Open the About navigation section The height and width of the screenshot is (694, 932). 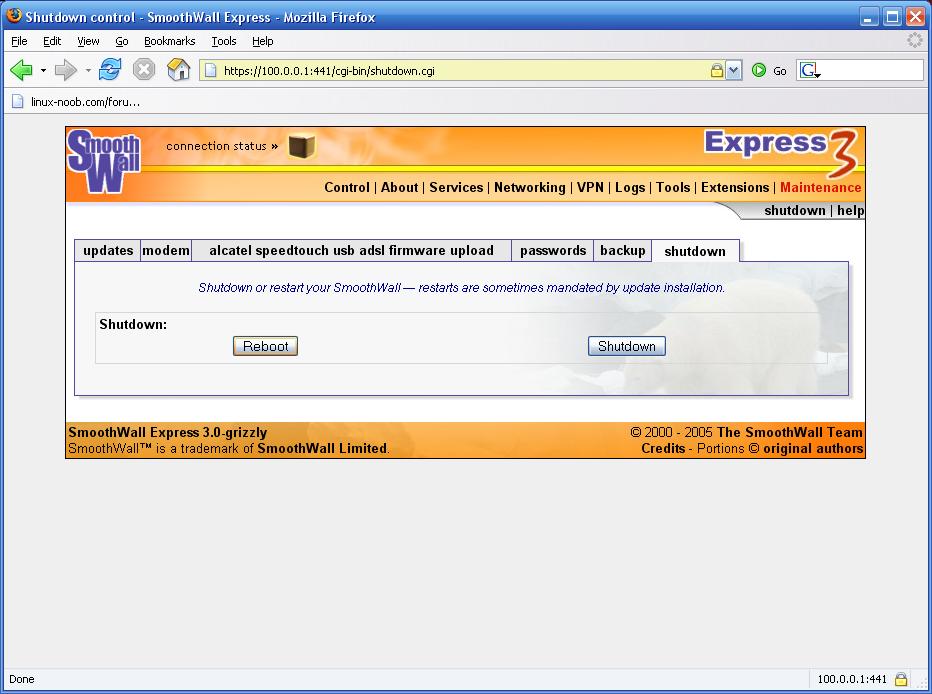click(399, 187)
